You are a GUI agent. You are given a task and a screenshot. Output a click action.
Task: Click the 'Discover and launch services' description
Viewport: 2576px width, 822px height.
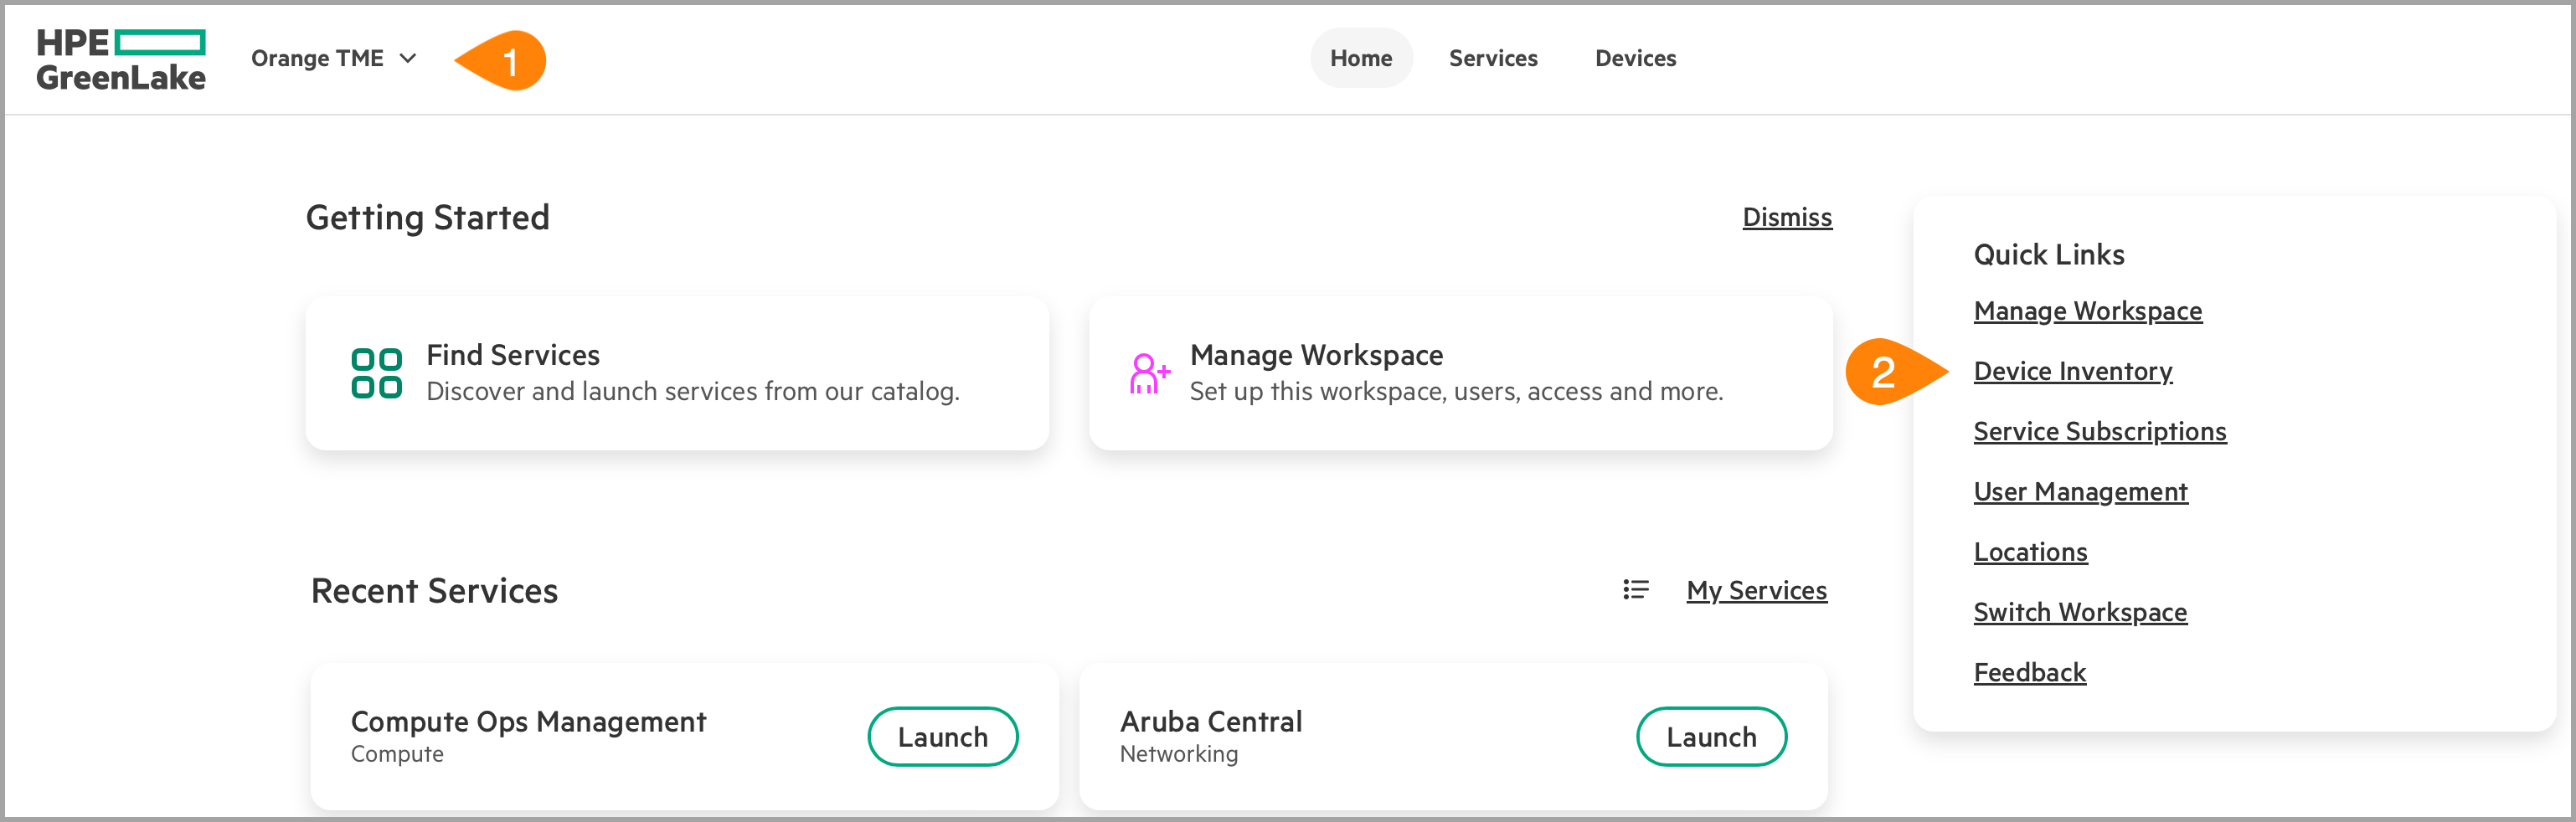pos(692,391)
